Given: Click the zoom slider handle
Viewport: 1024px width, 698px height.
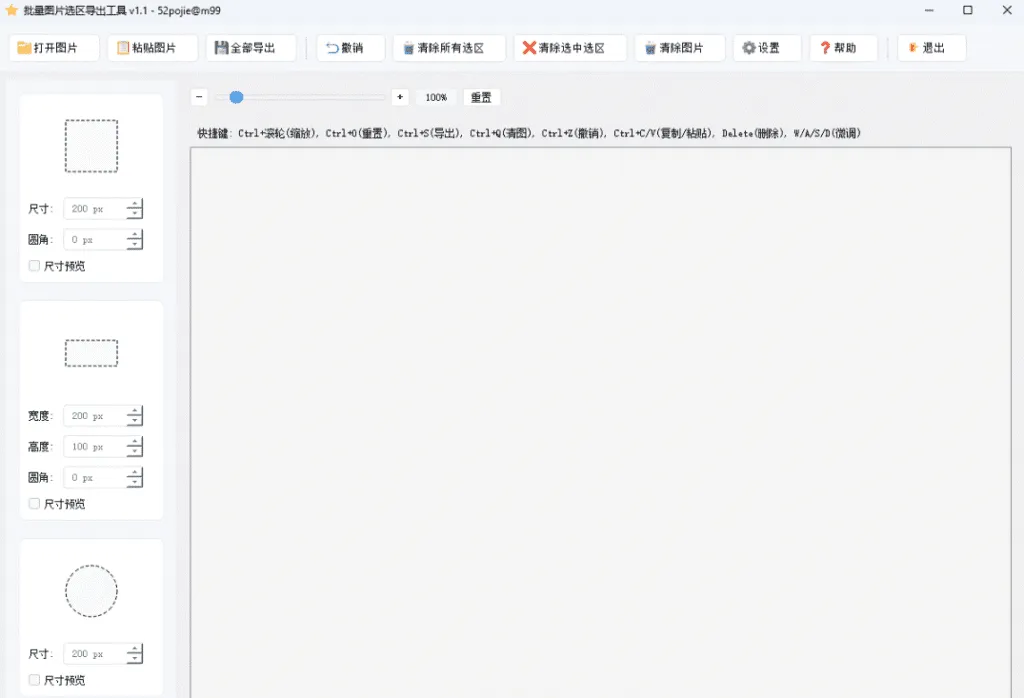Looking at the screenshot, I should coord(236,97).
